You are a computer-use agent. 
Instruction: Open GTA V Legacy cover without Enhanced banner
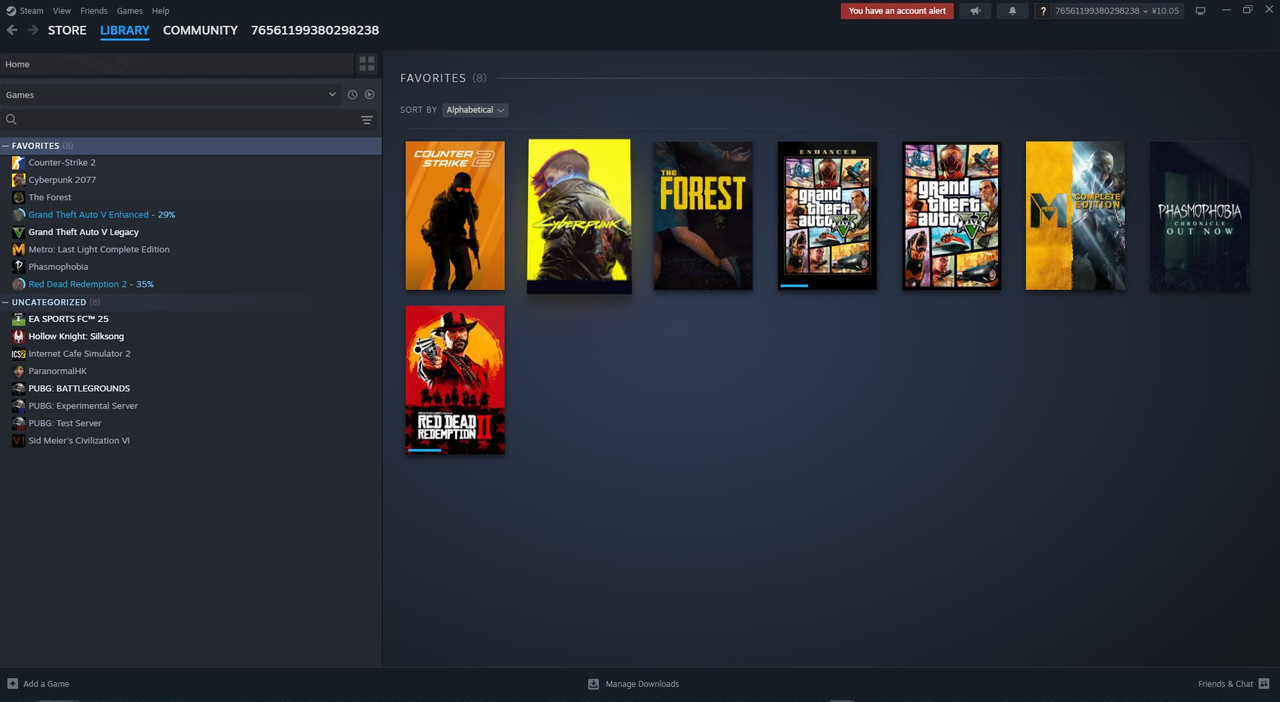pyautogui.click(x=951, y=216)
